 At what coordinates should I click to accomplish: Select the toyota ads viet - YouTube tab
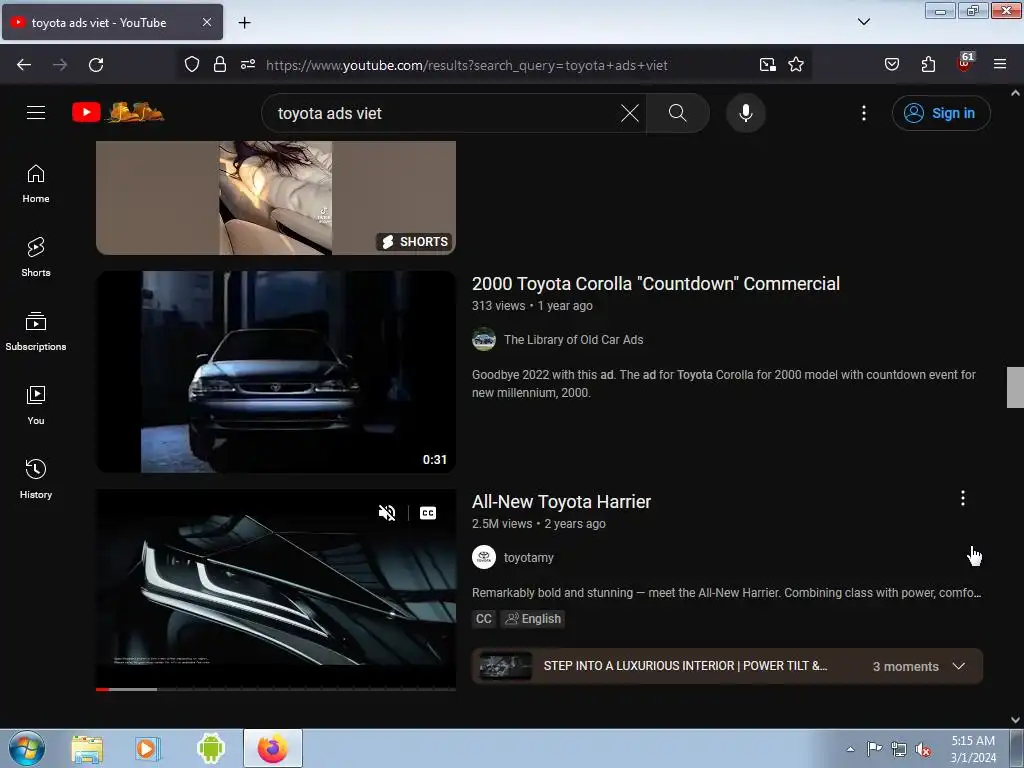[112, 22]
